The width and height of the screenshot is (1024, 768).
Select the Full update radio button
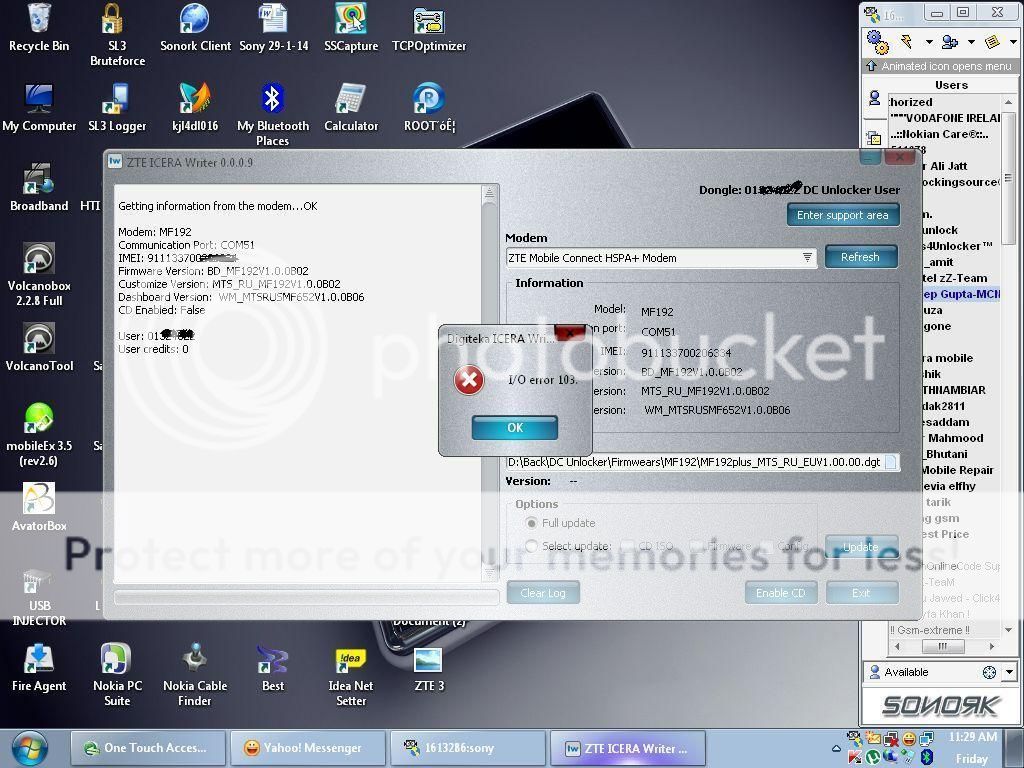(532, 523)
